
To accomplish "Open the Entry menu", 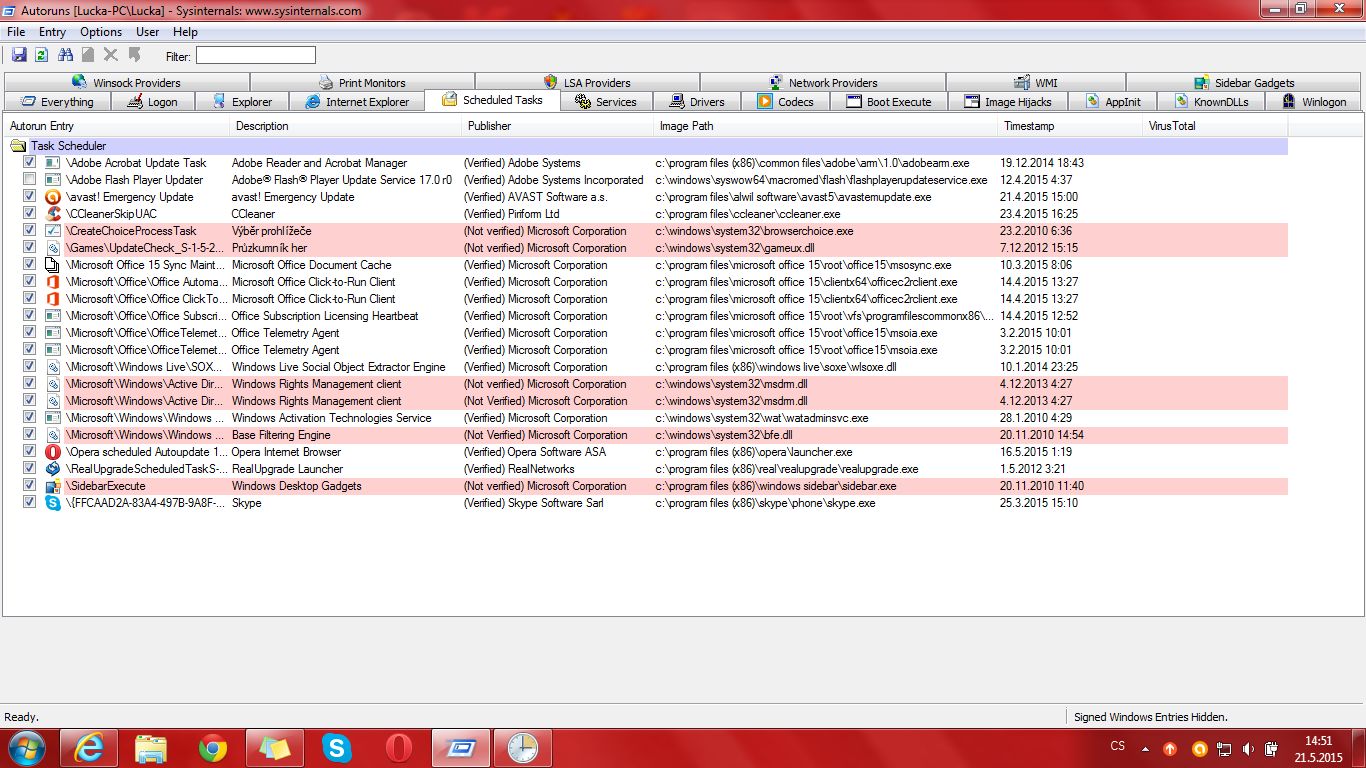I will click(x=52, y=32).
